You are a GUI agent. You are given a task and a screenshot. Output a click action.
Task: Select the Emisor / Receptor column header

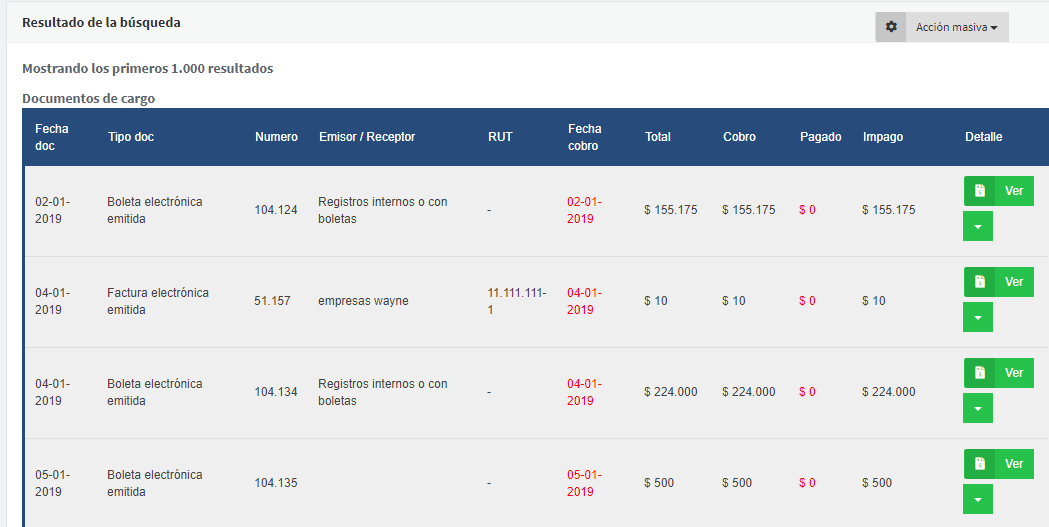tap(367, 137)
